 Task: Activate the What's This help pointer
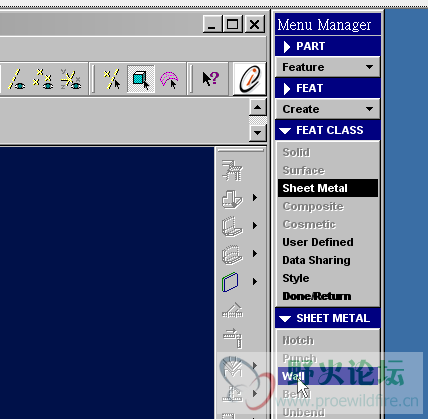211,79
